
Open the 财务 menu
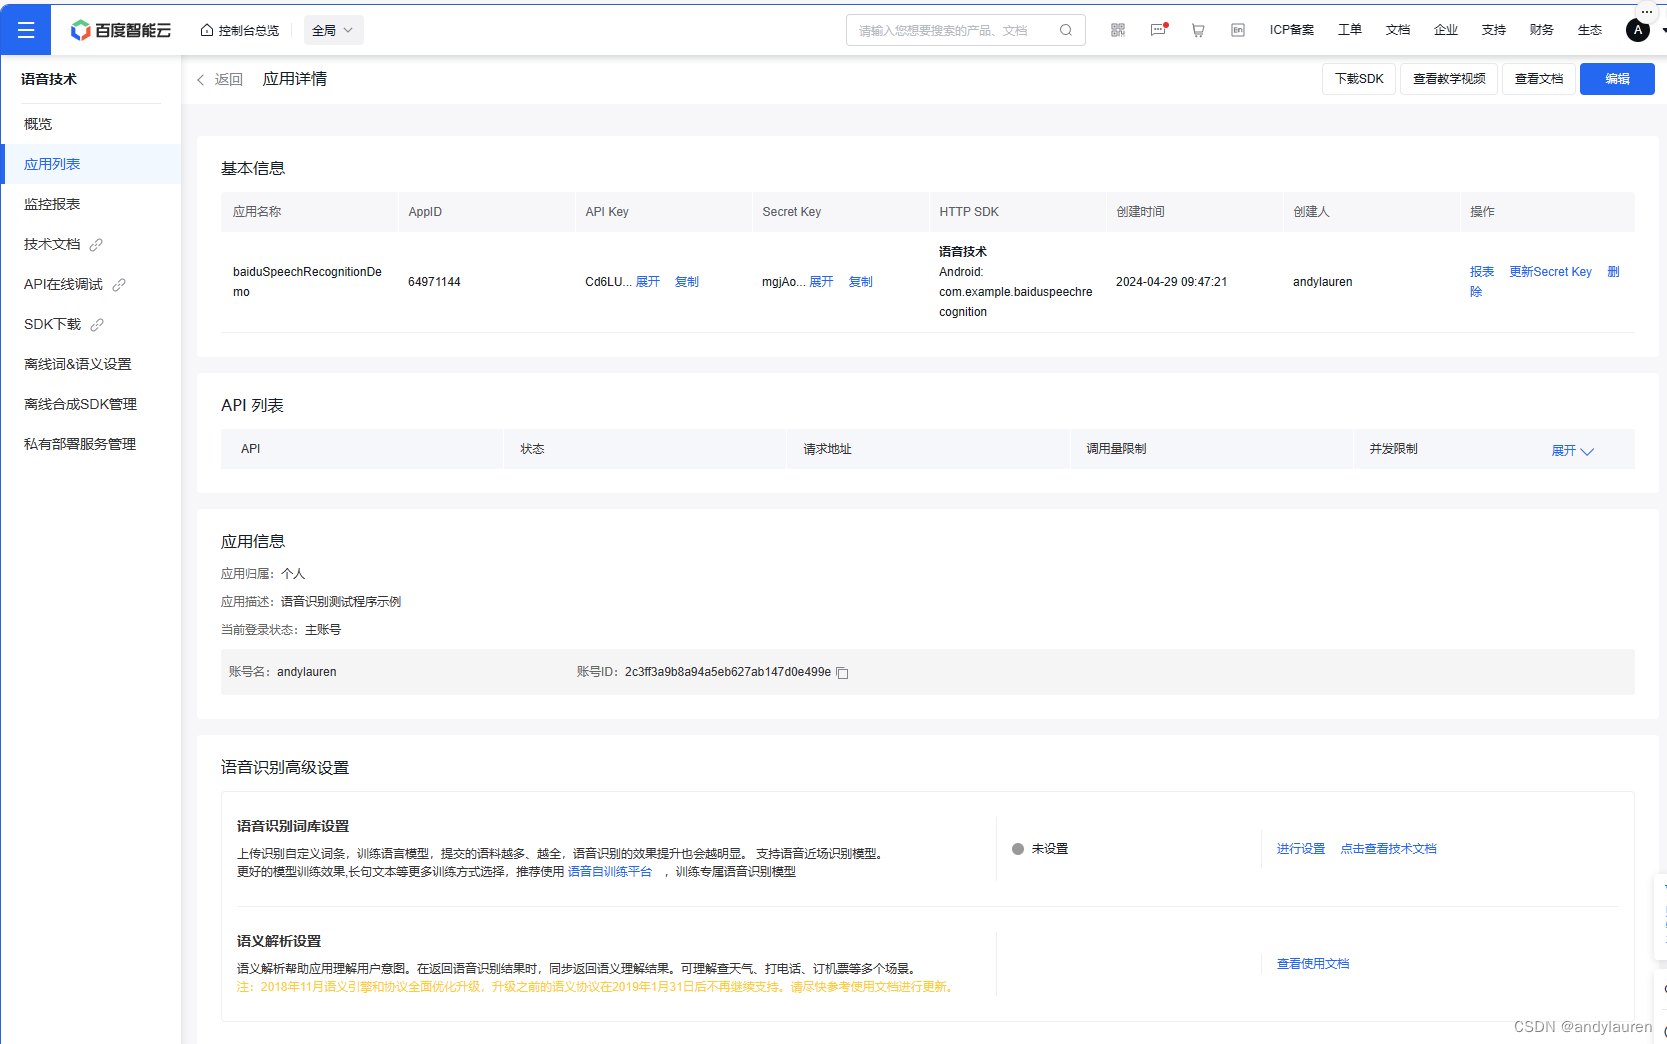(x=1542, y=30)
